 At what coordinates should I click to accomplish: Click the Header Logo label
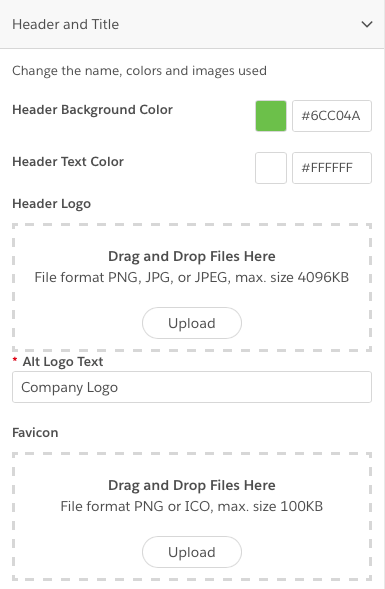[51, 204]
